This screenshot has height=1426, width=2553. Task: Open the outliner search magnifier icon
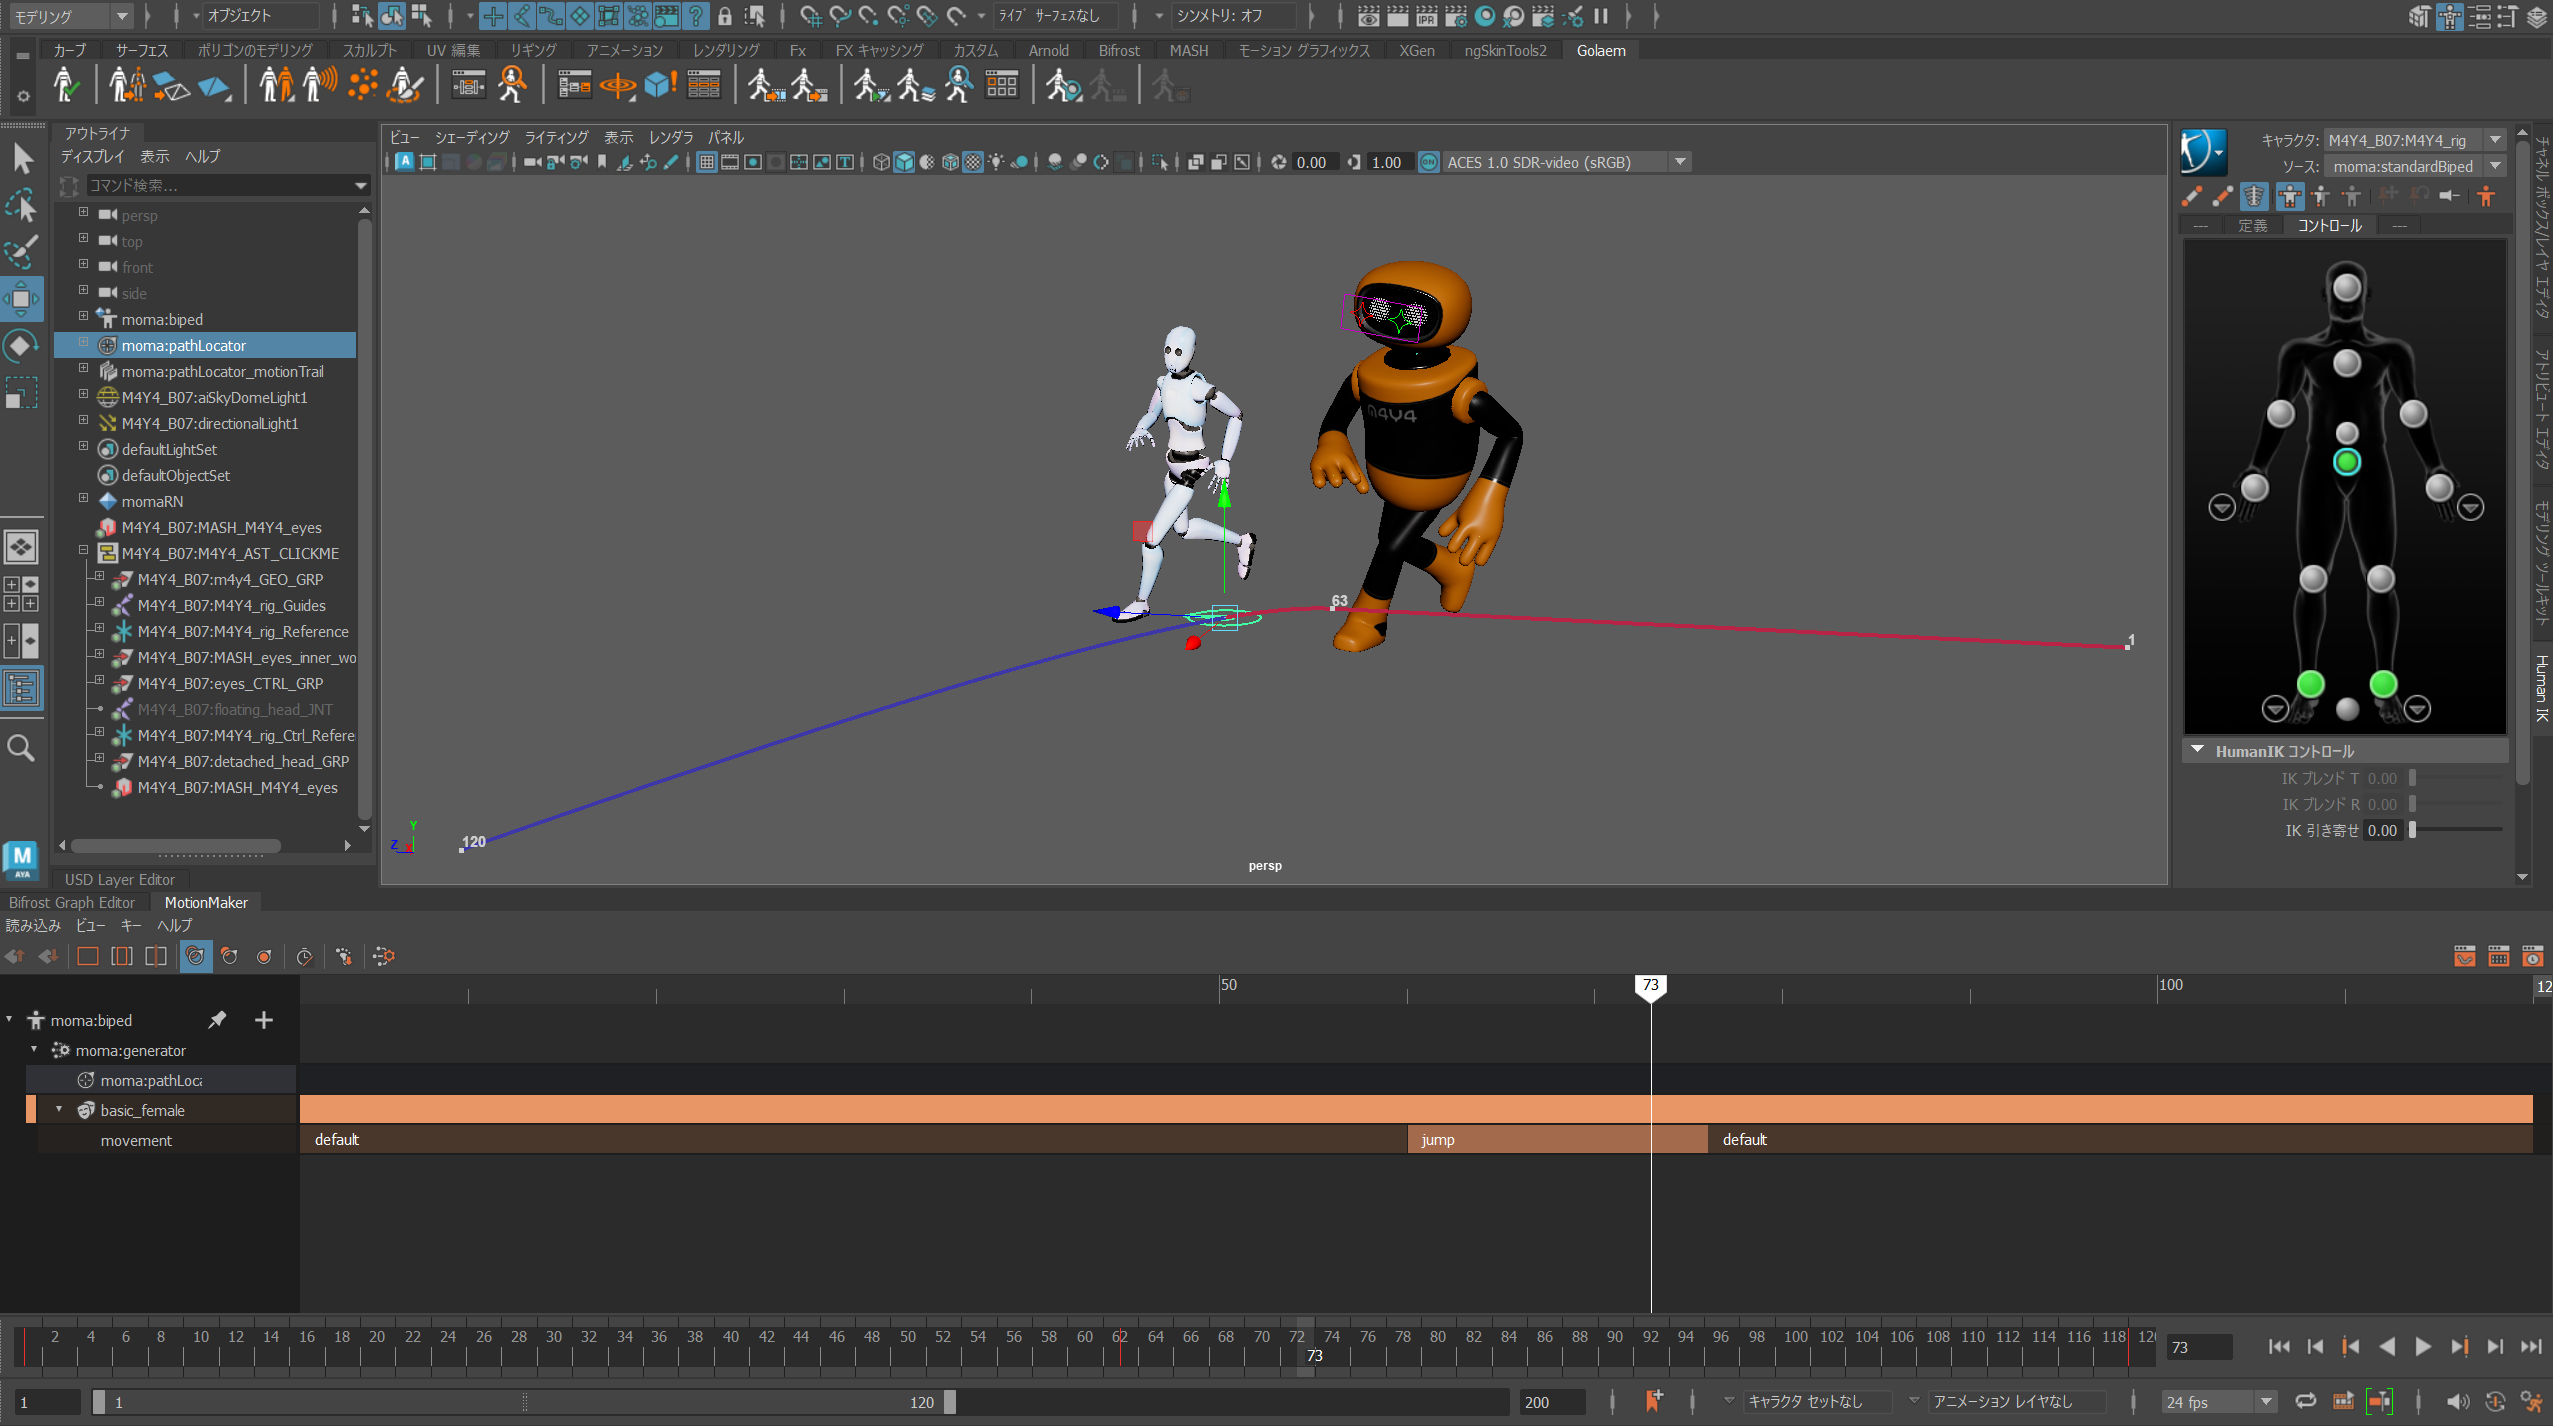(x=21, y=747)
